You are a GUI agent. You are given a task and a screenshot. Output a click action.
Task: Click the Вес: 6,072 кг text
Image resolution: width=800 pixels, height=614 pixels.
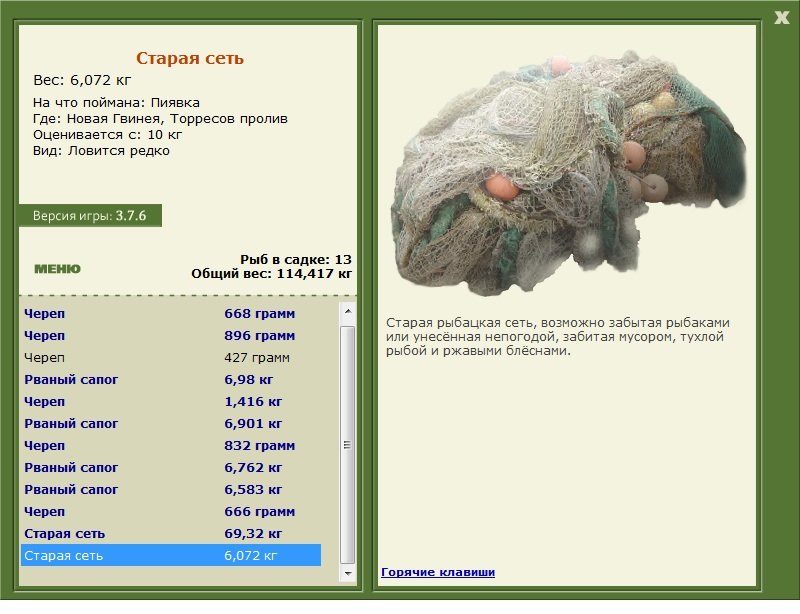coord(82,80)
